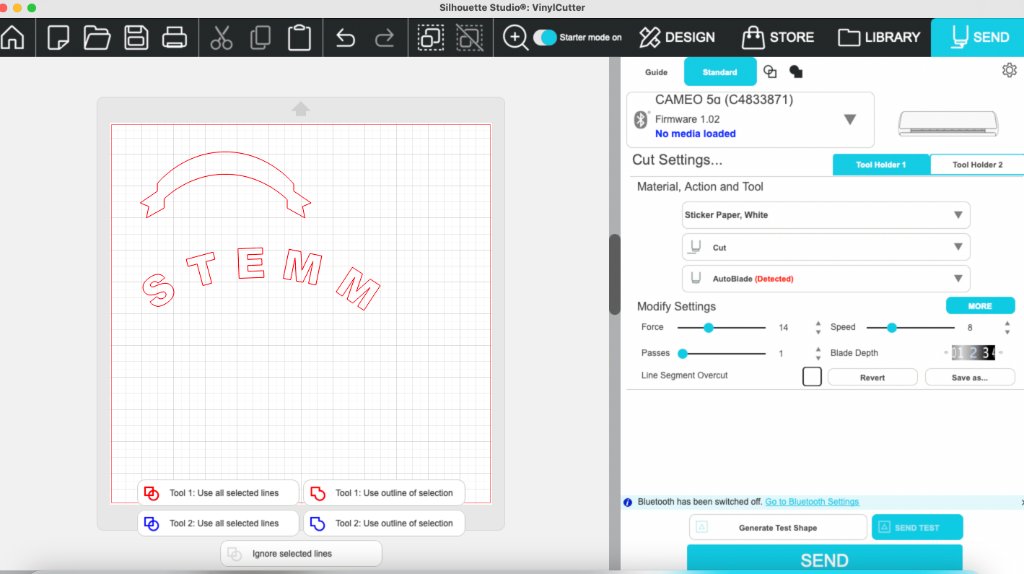Click the MORE settings button

(980, 306)
